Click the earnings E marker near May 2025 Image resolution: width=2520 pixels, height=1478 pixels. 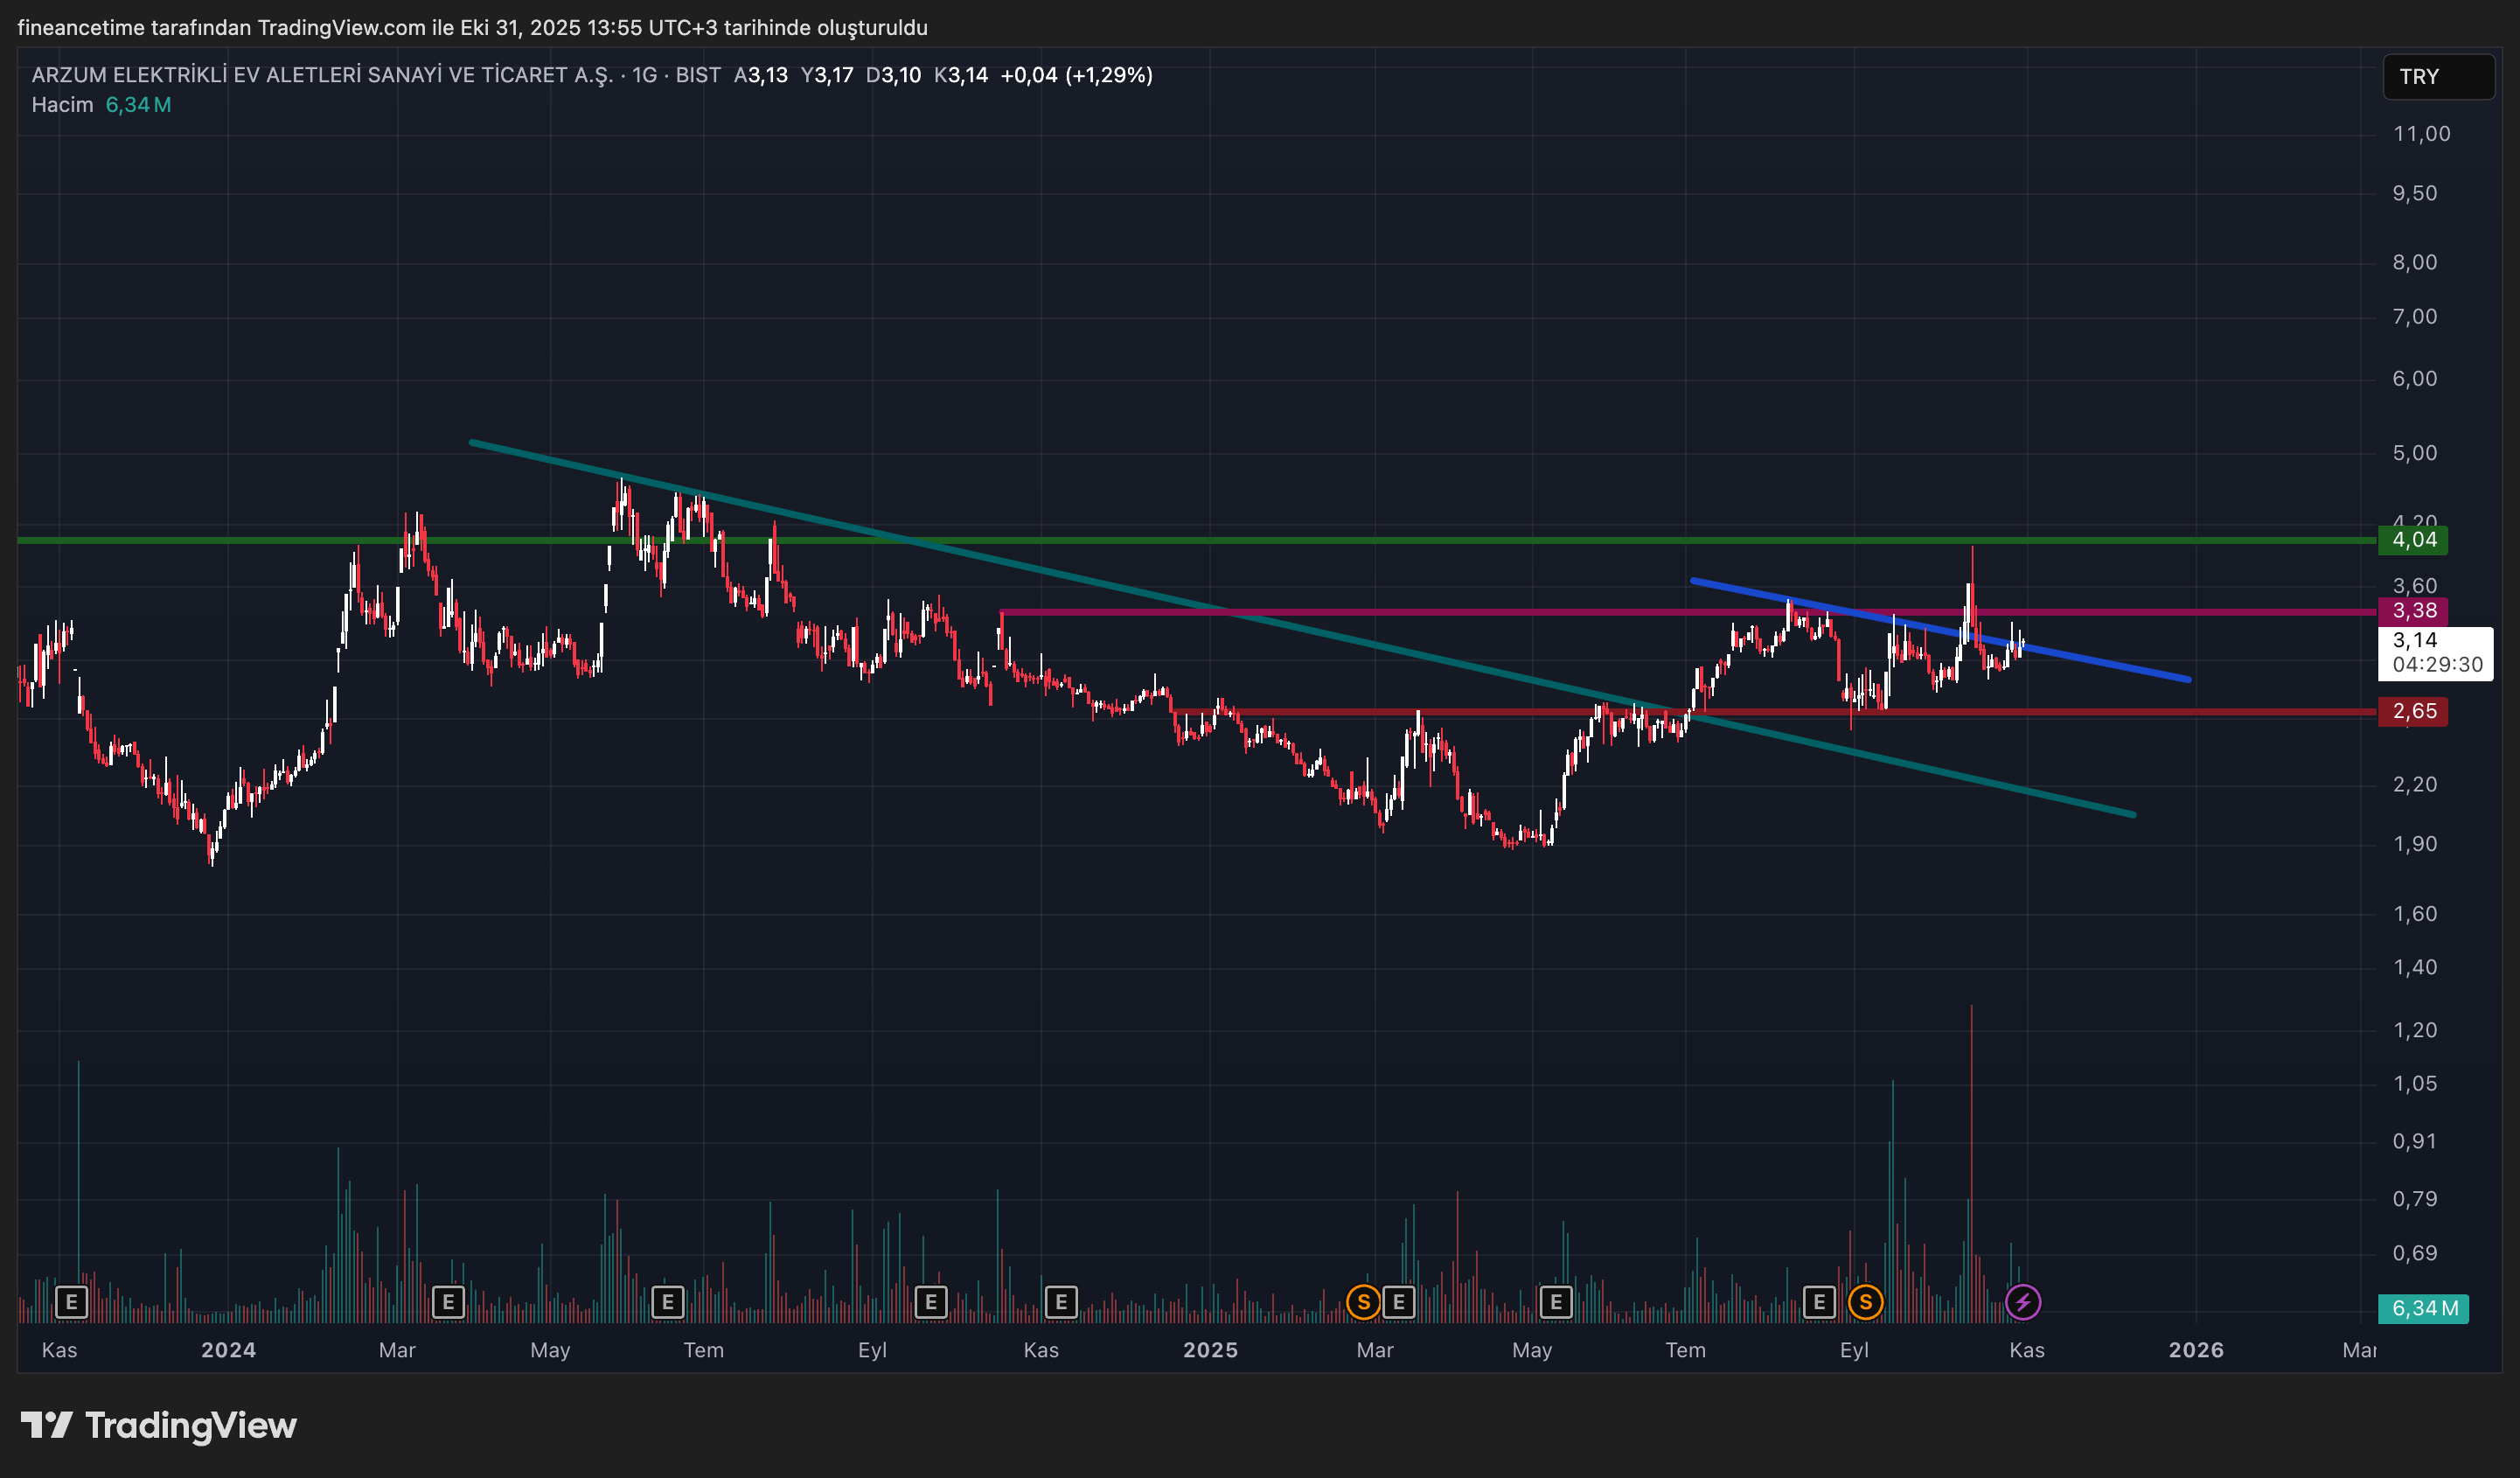(1556, 1302)
